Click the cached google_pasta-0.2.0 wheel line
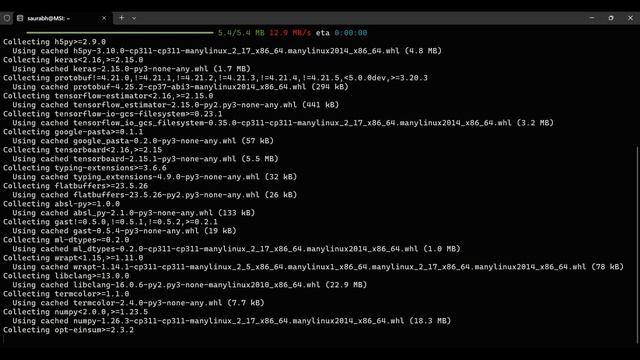640x360 pixels. click(143, 141)
